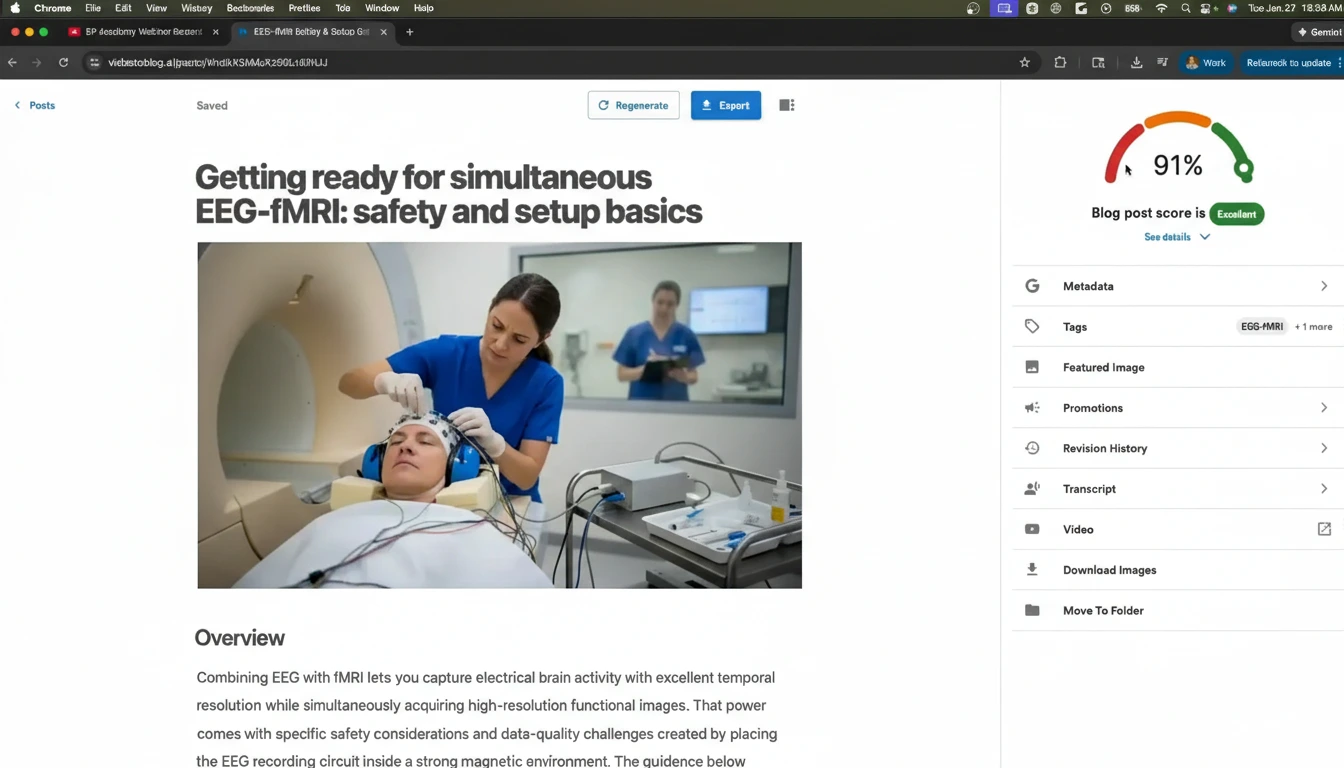Open Revision History clock icon

(1032, 448)
